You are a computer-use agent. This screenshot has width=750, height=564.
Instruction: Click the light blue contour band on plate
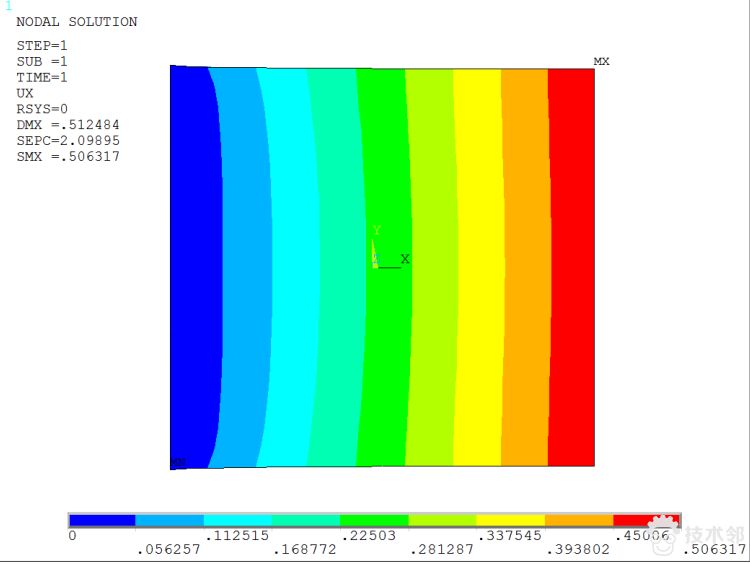(x=246, y=267)
